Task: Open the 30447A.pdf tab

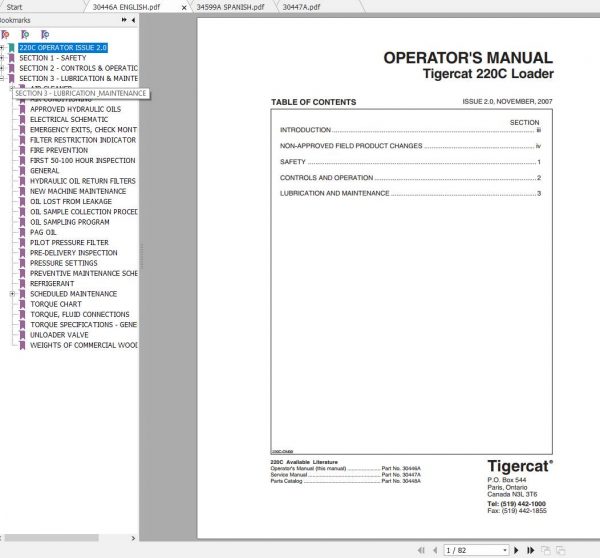Action: click(x=301, y=7)
